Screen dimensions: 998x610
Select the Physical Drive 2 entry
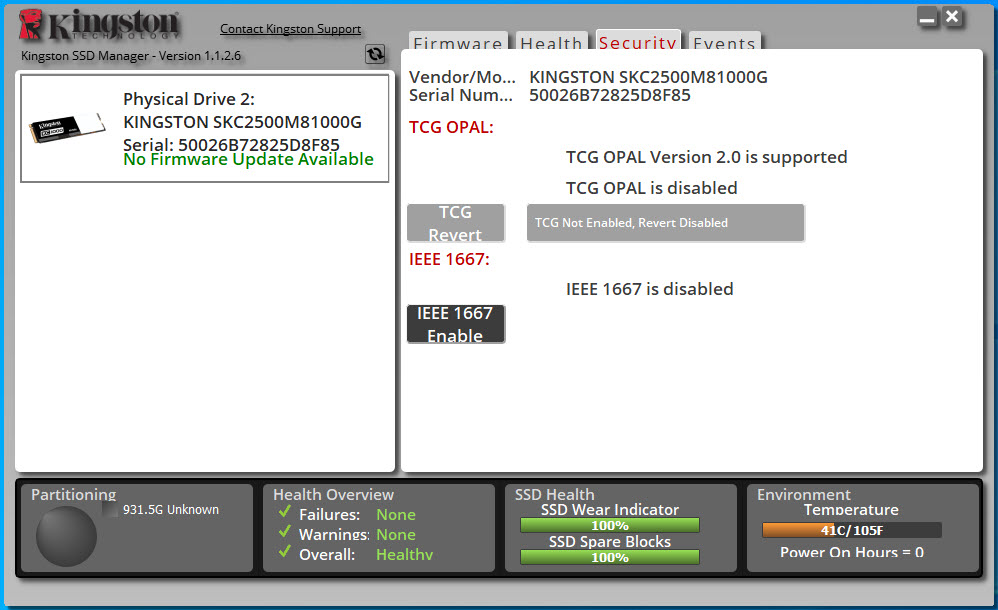tap(204, 128)
